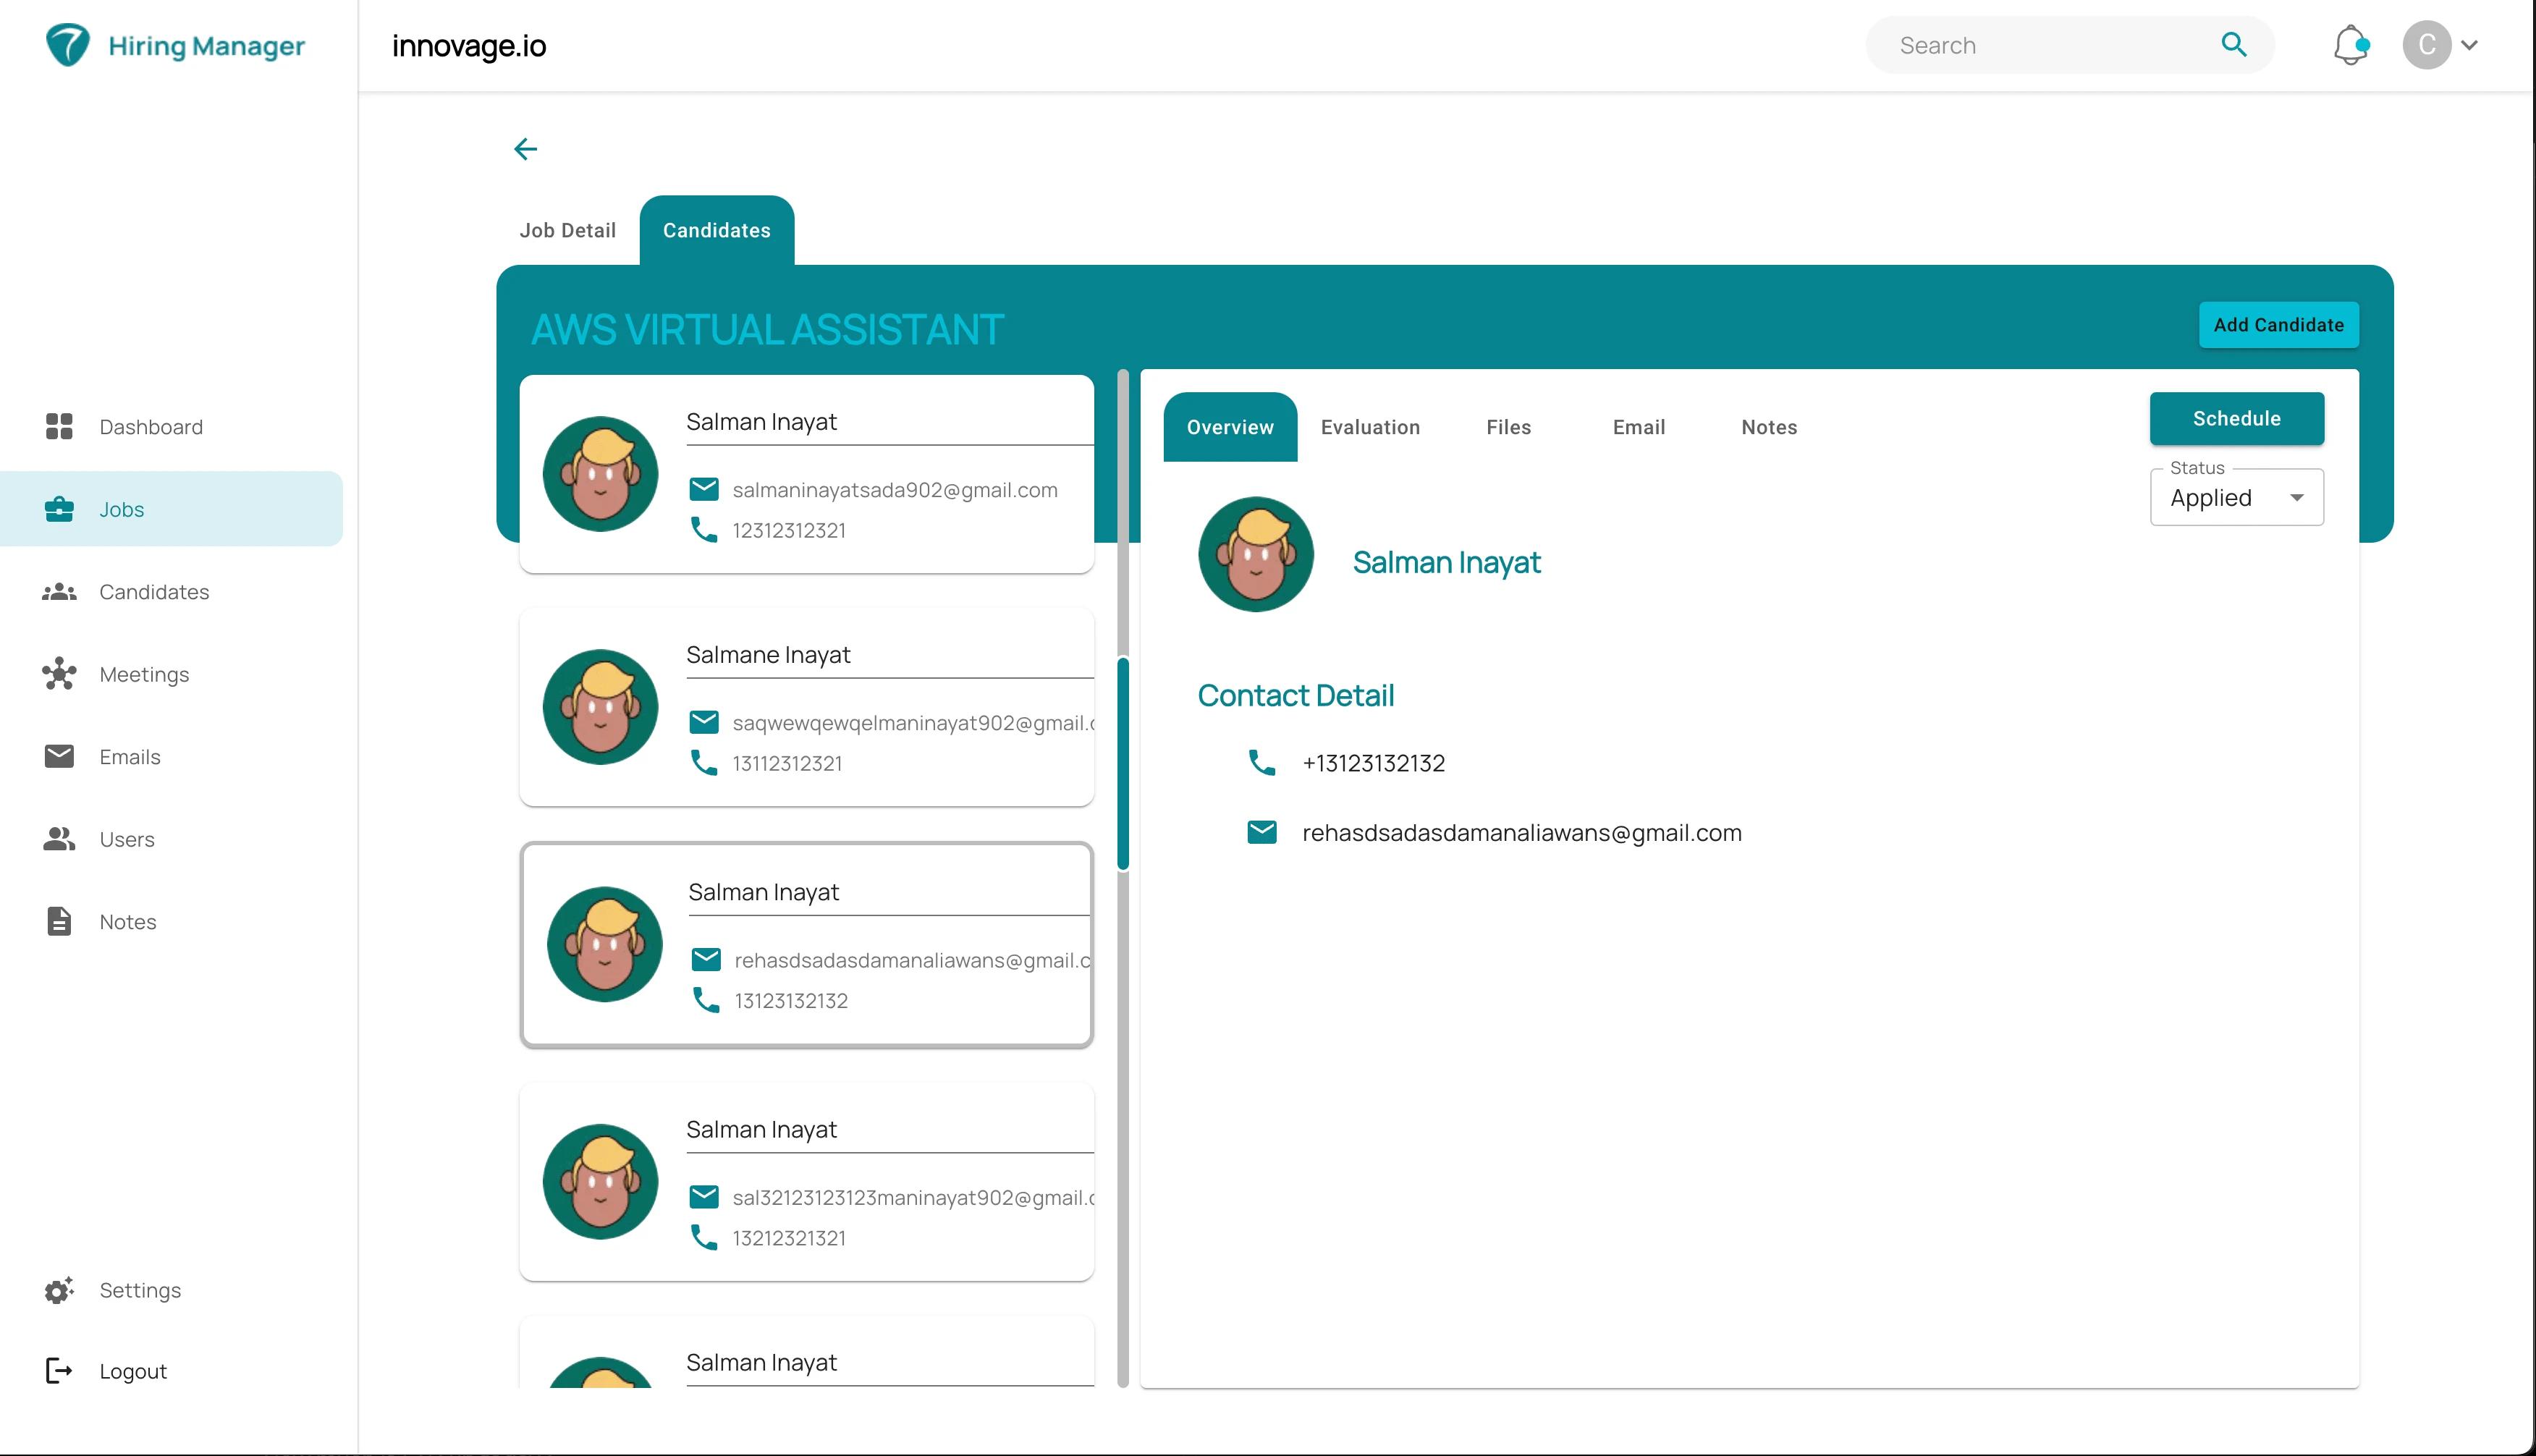The height and width of the screenshot is (1456, 2536).
Task: Open Notes in the sidebar
Action: (x=171, y=921)
